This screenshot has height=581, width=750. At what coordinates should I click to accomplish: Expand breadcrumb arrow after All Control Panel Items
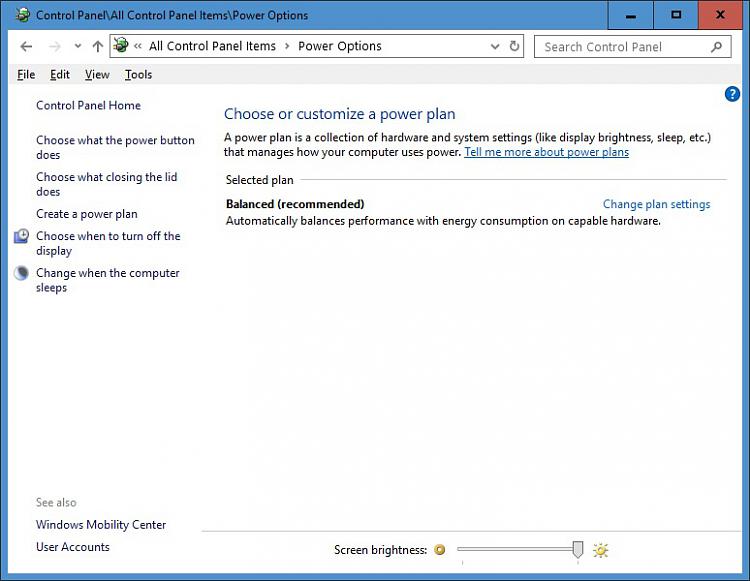(287, 46)
